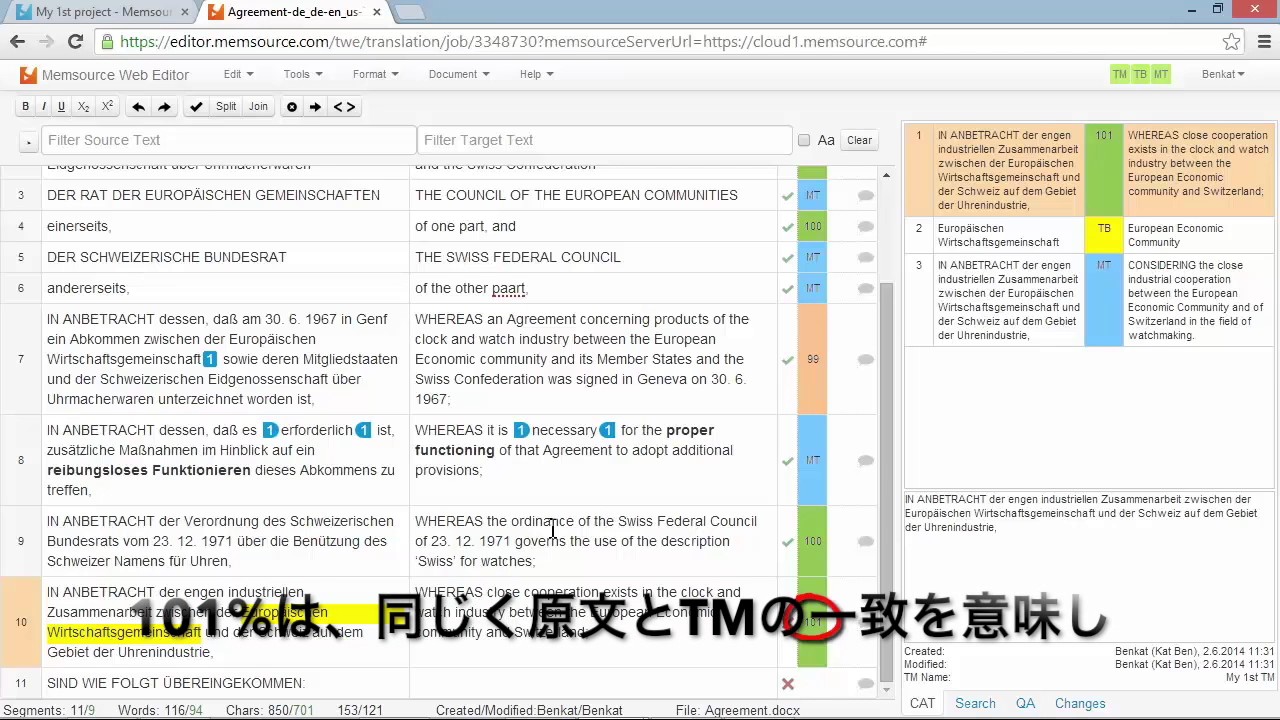1280x720 pixels.
Task: Click browser forward arrow
Action: (x=45, y=42)
